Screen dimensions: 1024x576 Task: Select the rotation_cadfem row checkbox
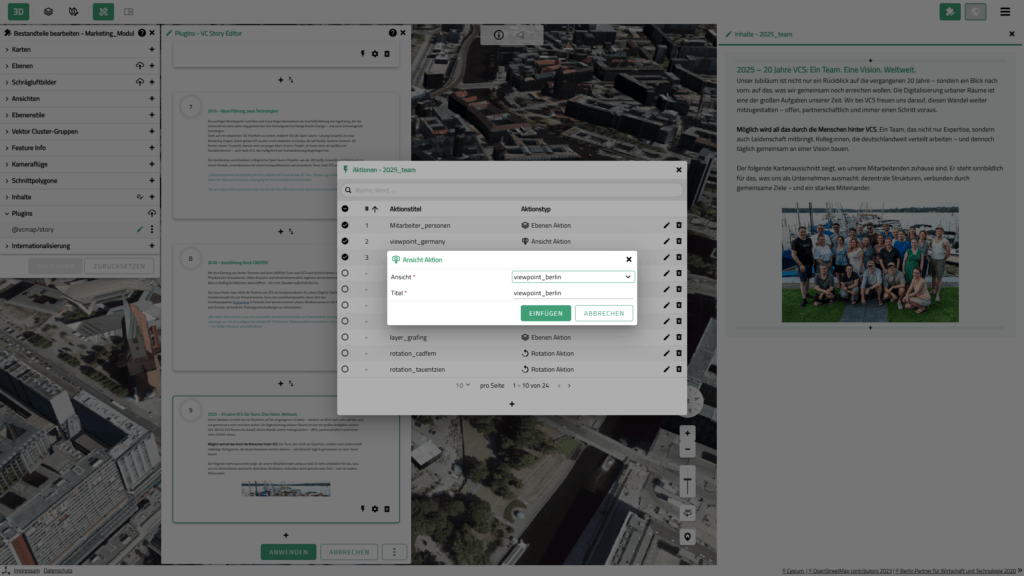pos(345,353)
